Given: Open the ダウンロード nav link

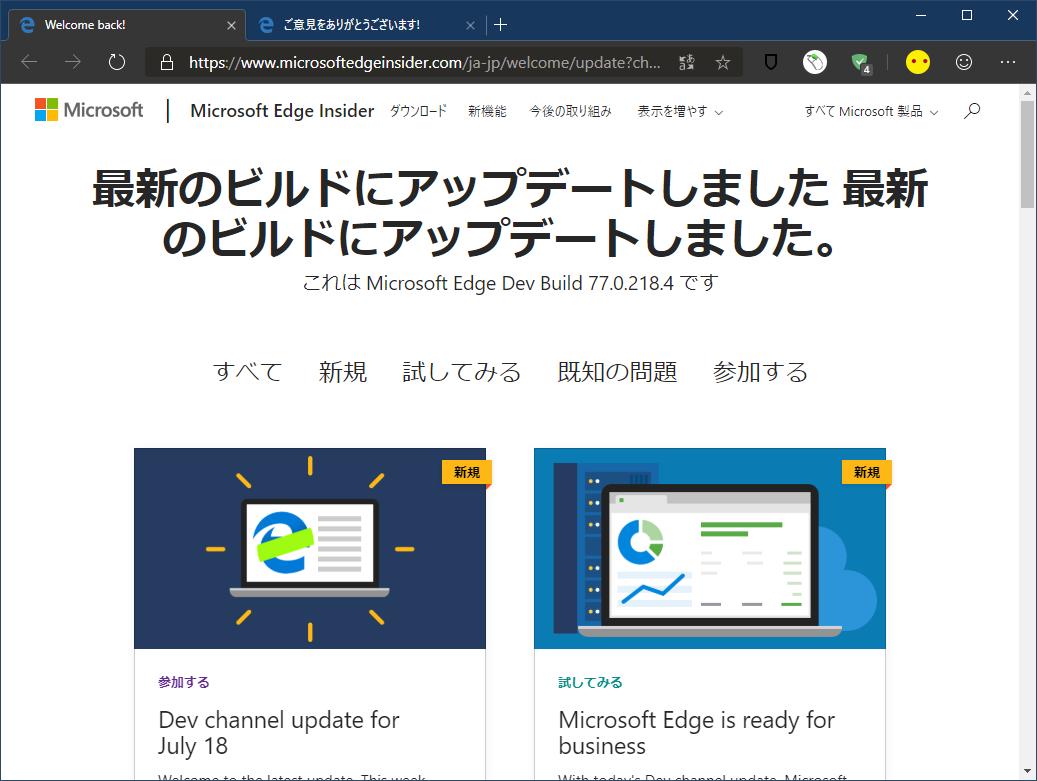Looking at the screenshot, I should coord(418,111).
